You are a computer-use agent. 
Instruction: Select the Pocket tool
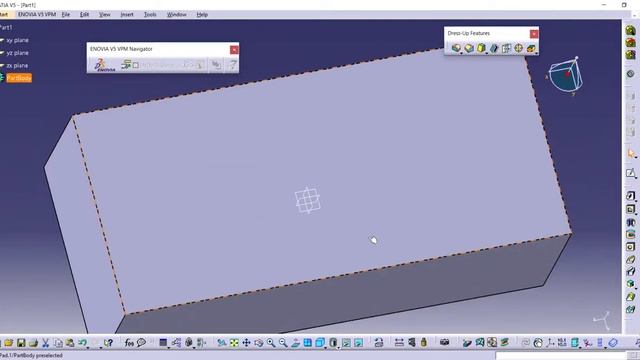[631, 209]
